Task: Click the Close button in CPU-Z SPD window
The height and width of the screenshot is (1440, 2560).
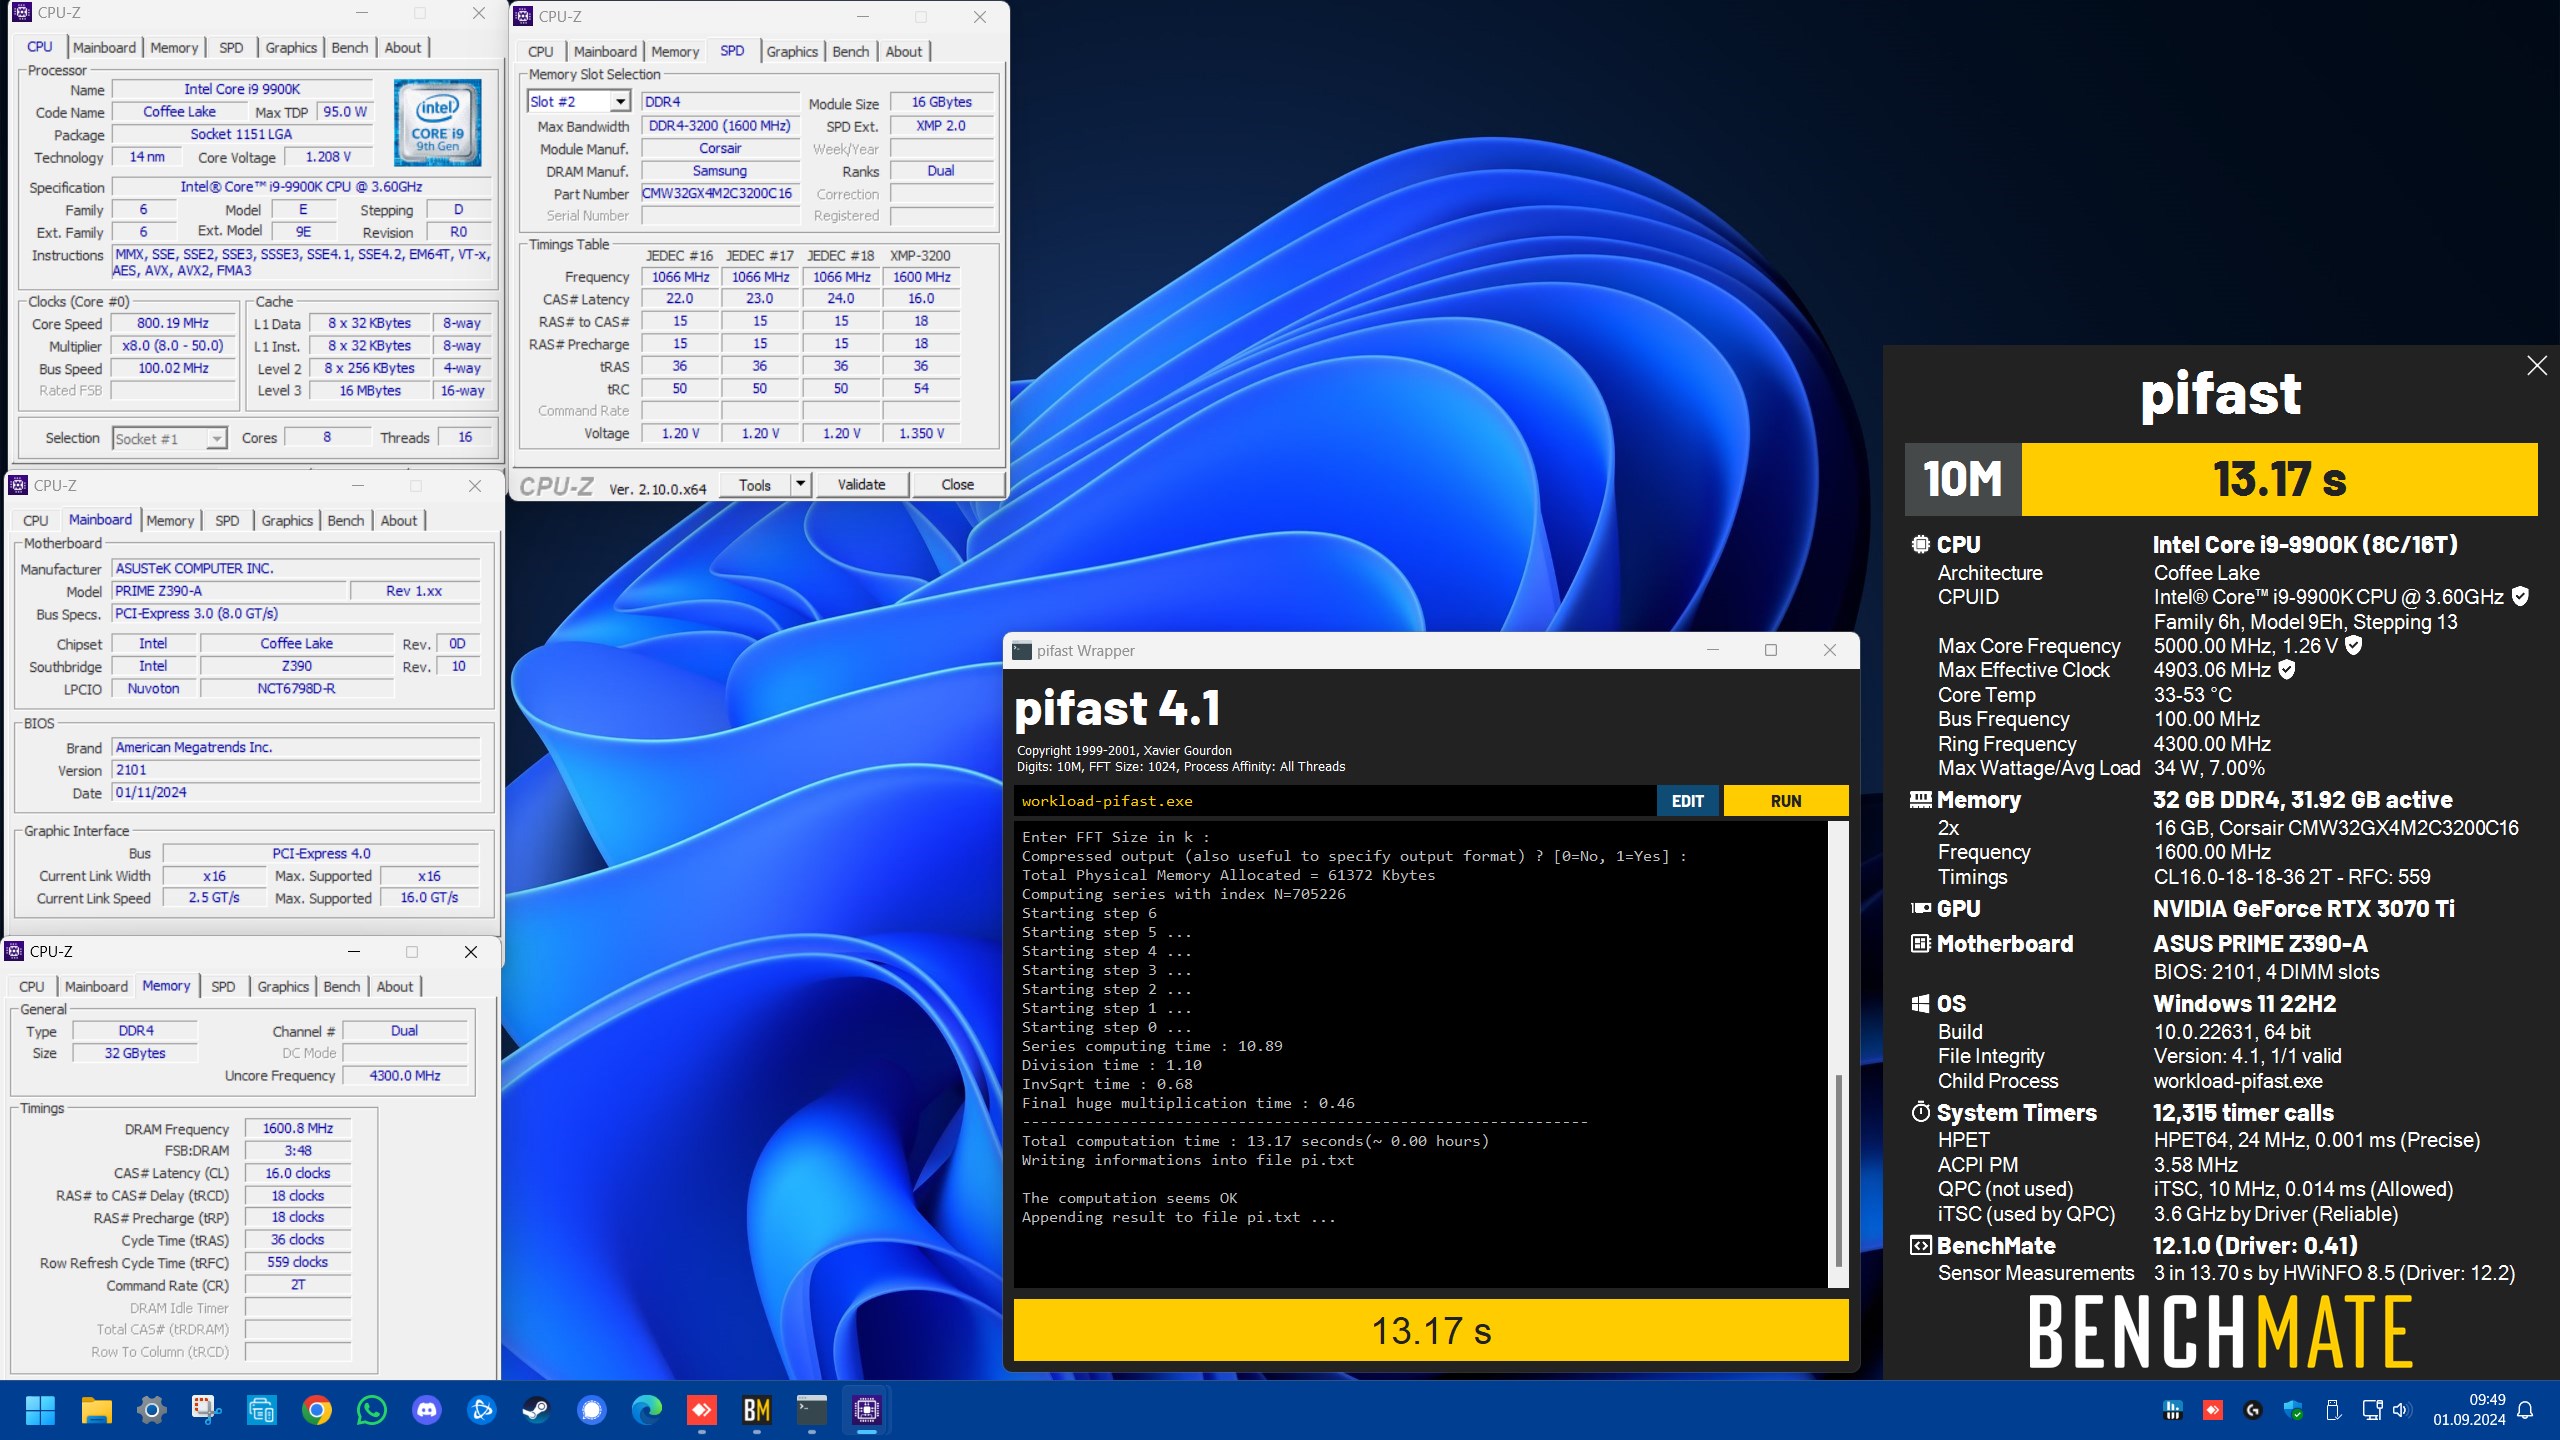Action: click(957, 485)
